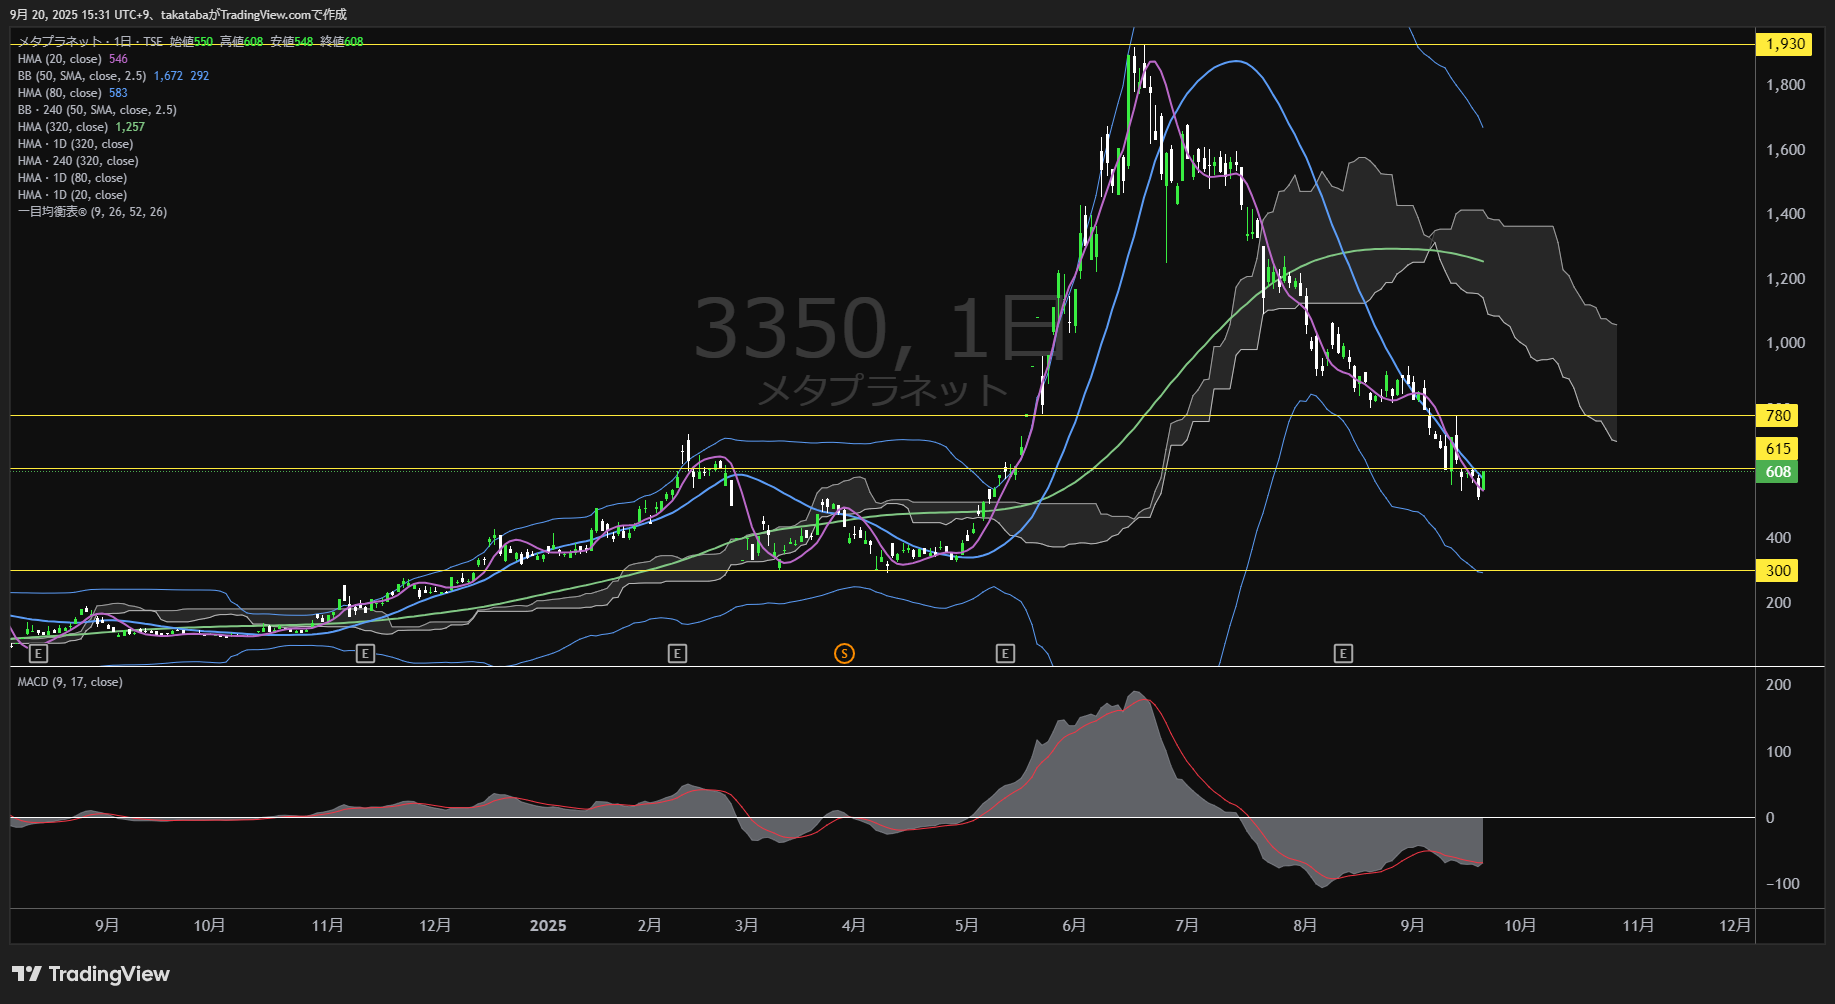Click the 7月 label on time axis

1187,926
